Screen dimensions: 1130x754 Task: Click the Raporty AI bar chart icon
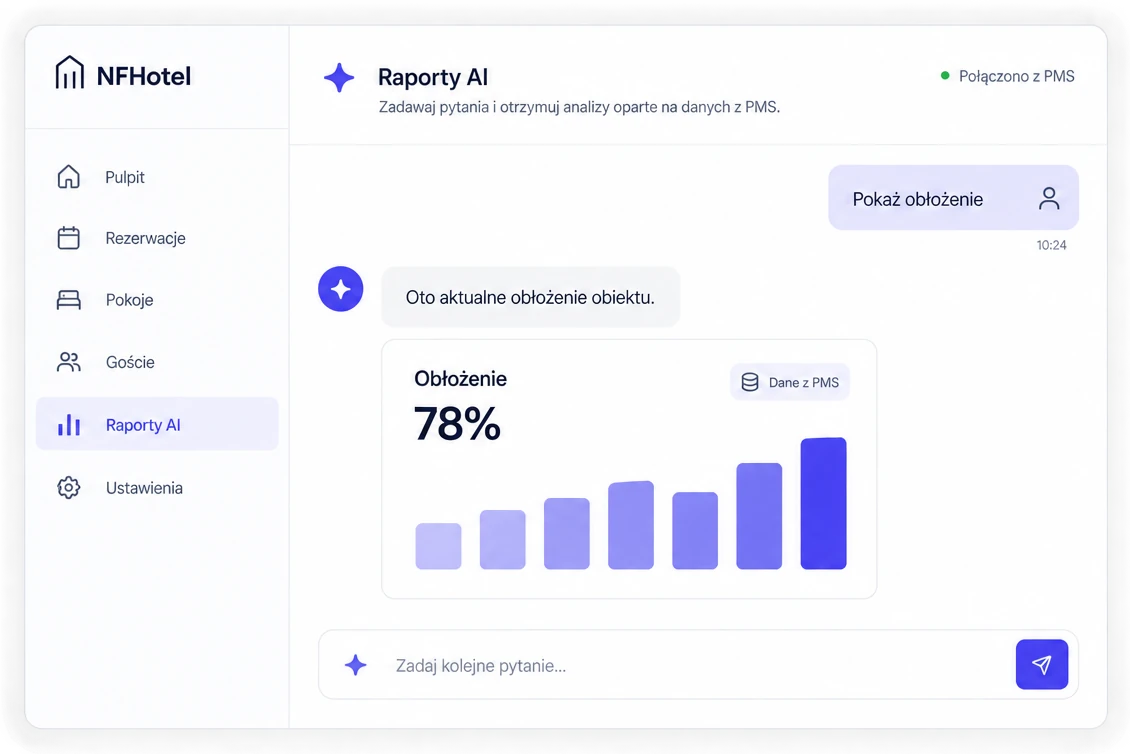(69, 425)
